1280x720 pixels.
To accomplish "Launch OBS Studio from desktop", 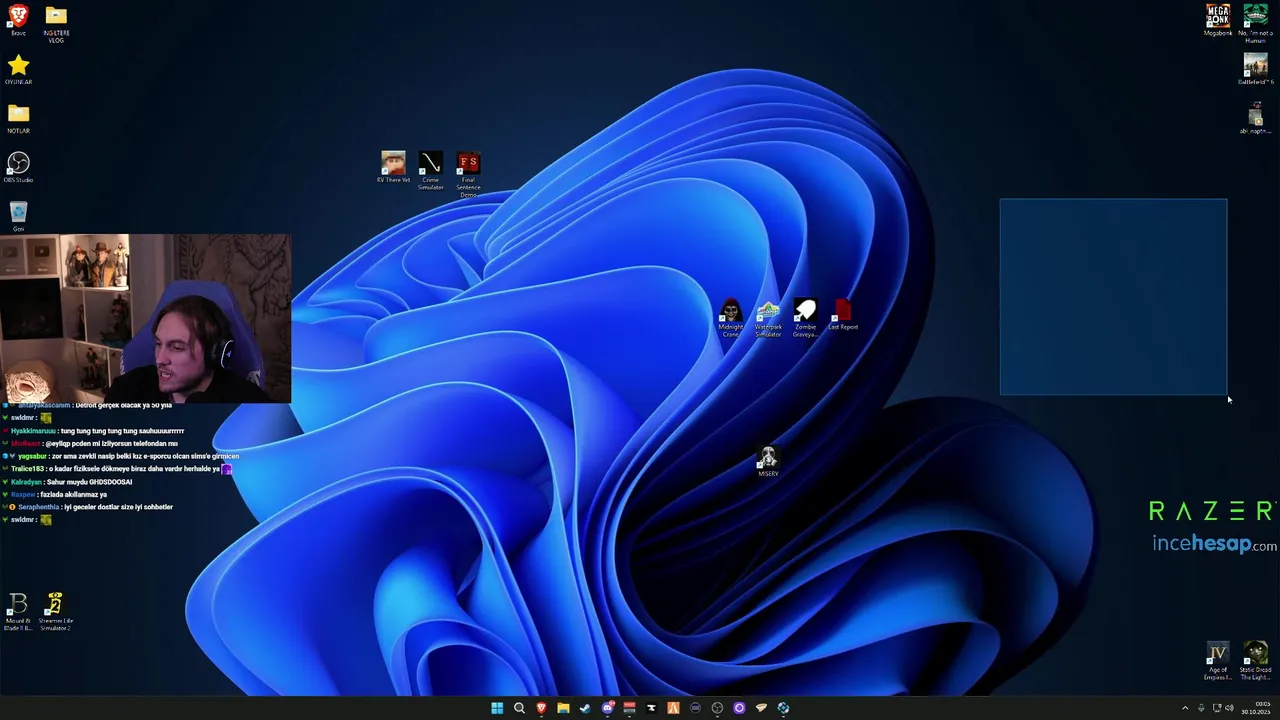I will (18, 167).
